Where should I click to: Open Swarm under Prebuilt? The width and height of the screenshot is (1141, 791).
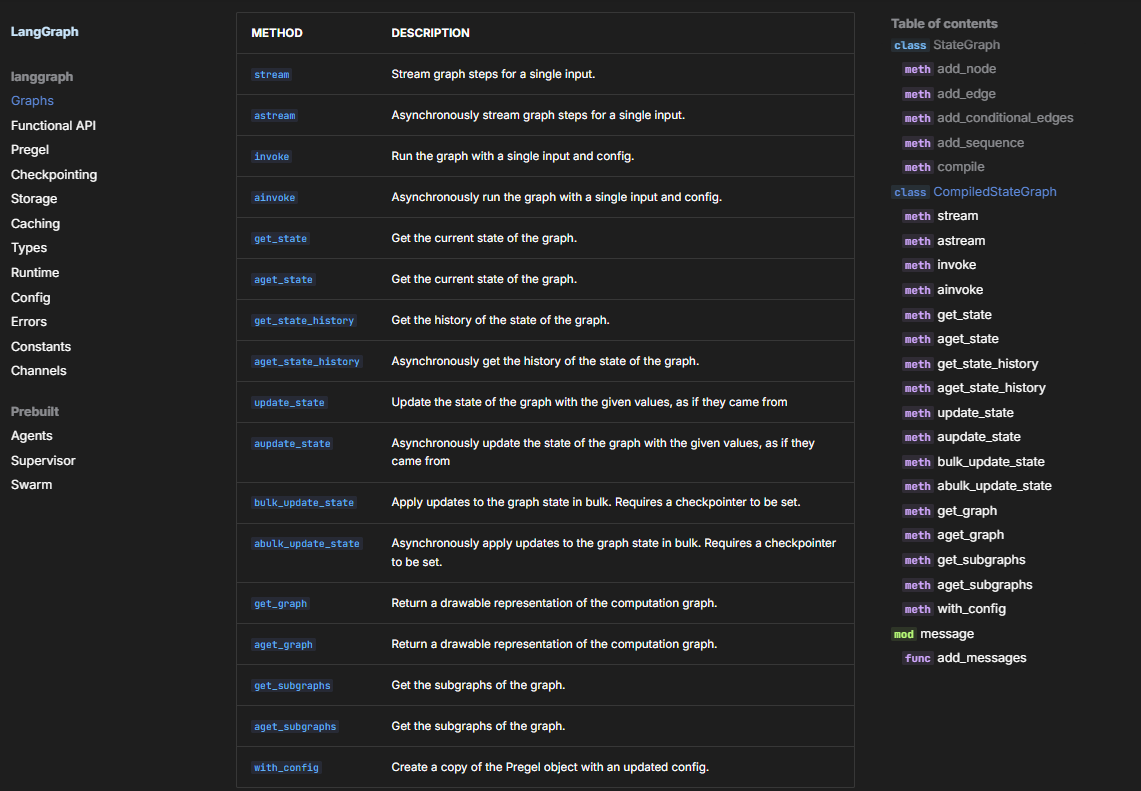click(x=31, y=485)
